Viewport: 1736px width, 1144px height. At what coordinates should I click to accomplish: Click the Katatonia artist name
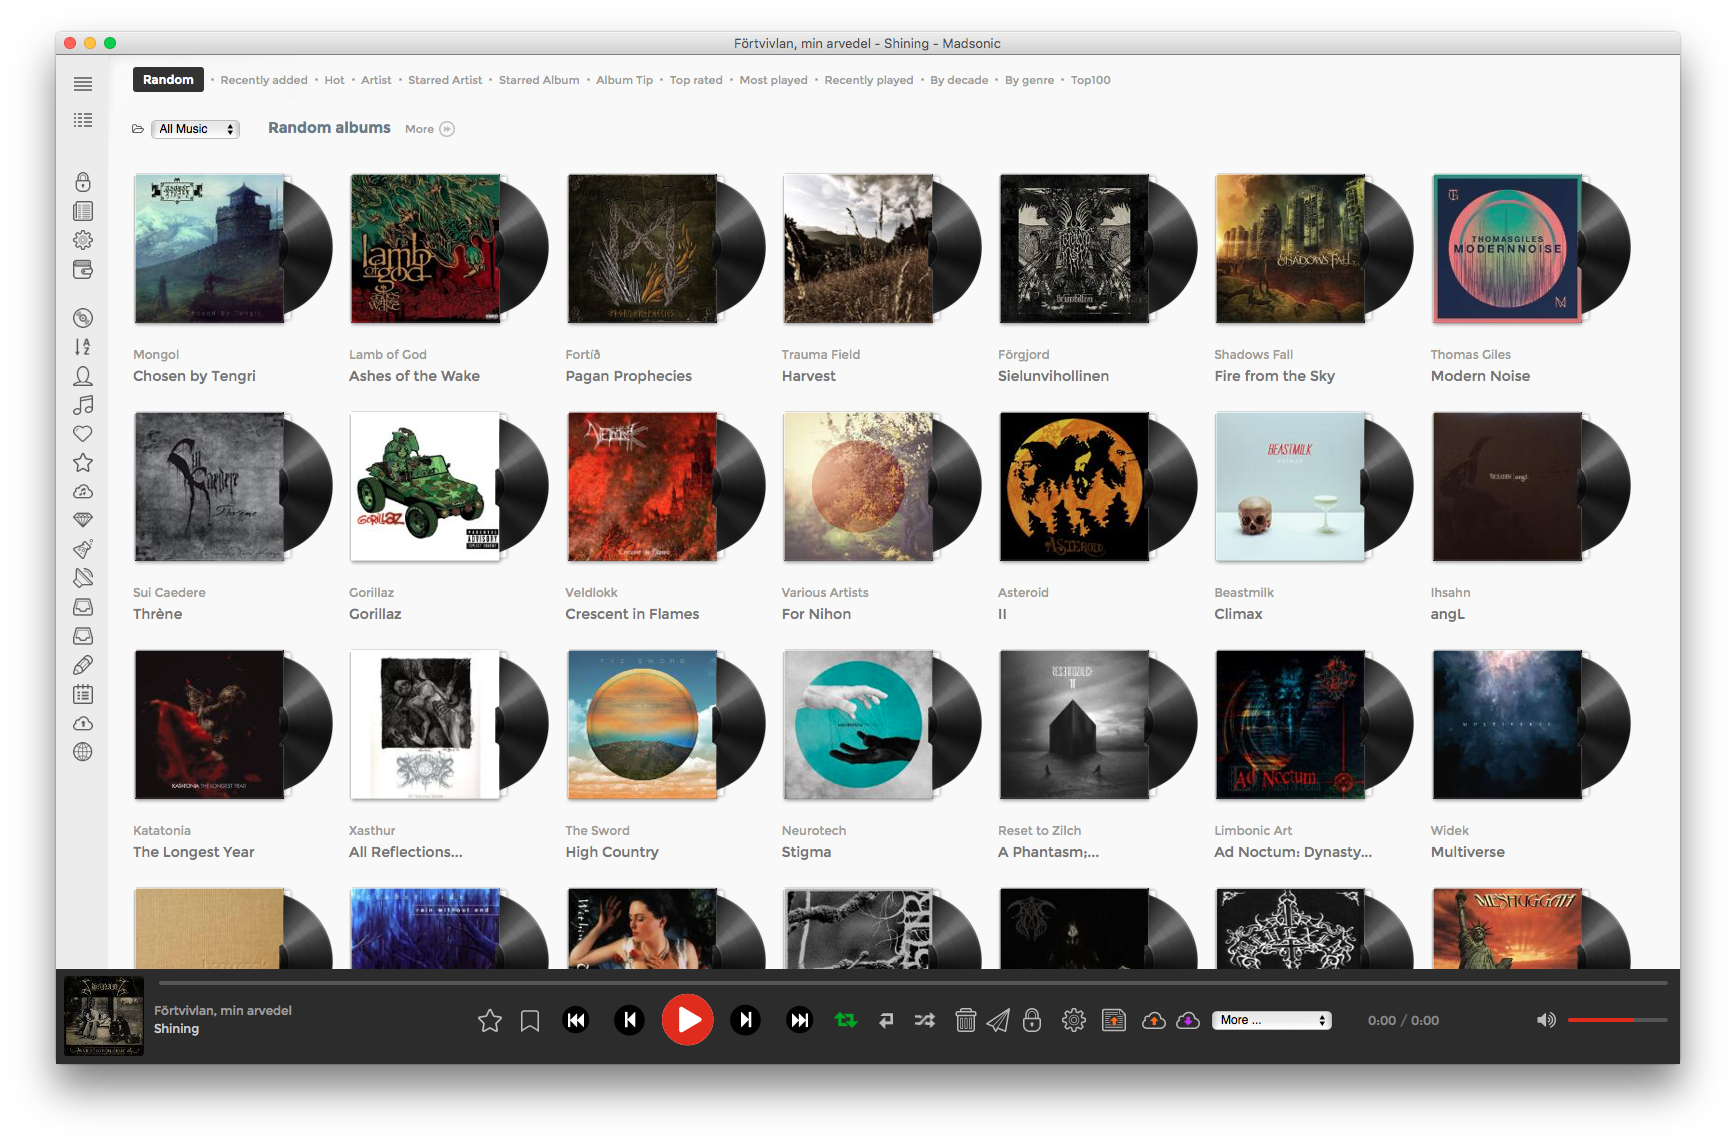[162, 830]
